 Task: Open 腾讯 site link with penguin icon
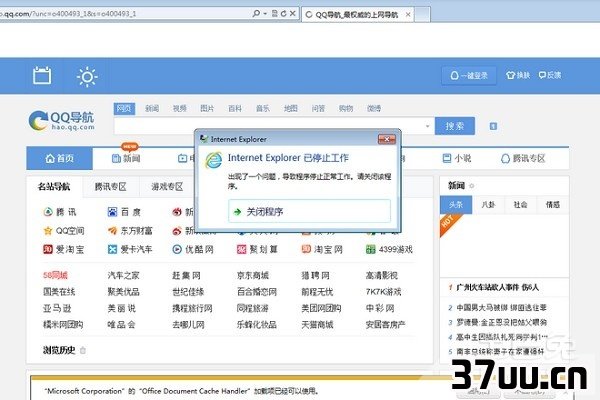point(60,212)
